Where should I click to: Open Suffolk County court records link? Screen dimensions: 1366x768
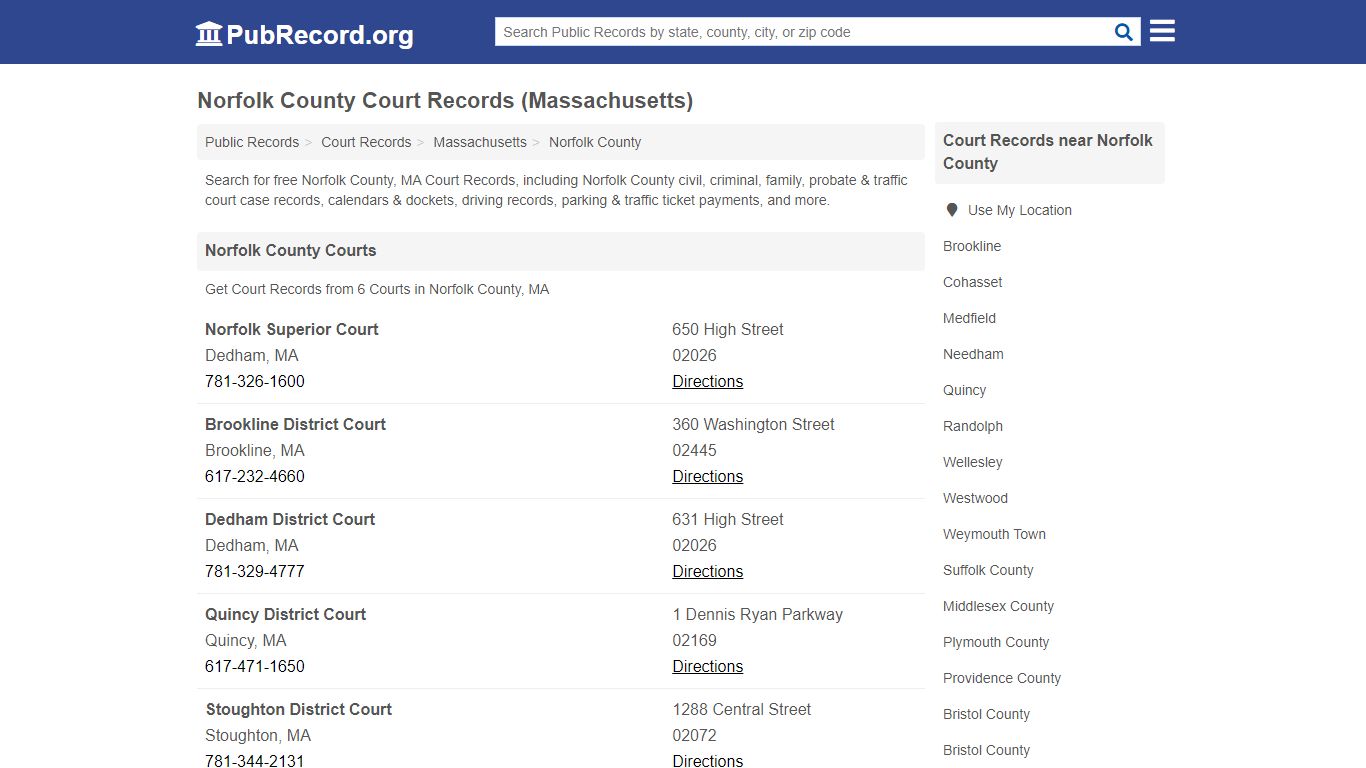988,570
